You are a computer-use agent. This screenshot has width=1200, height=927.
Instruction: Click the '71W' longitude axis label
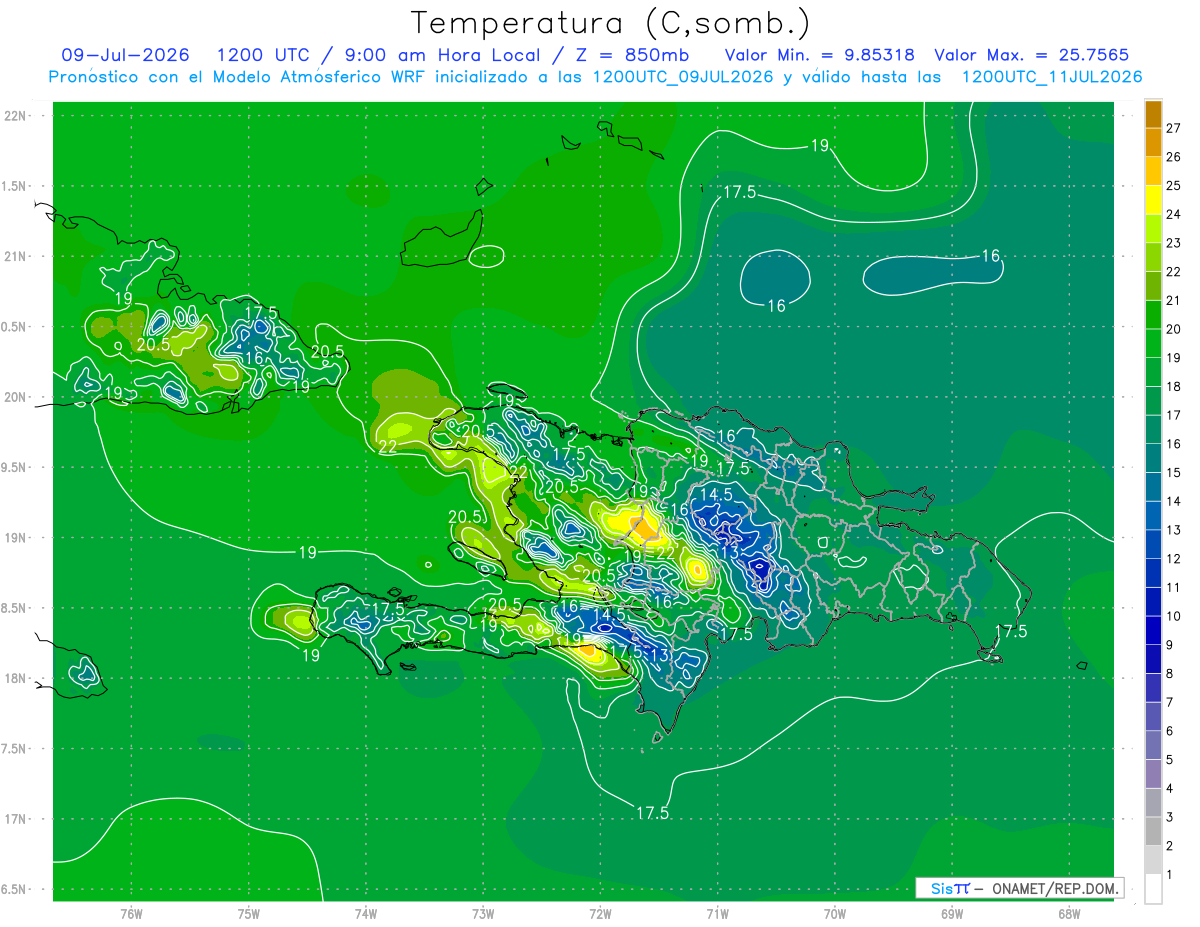(717, 913)
